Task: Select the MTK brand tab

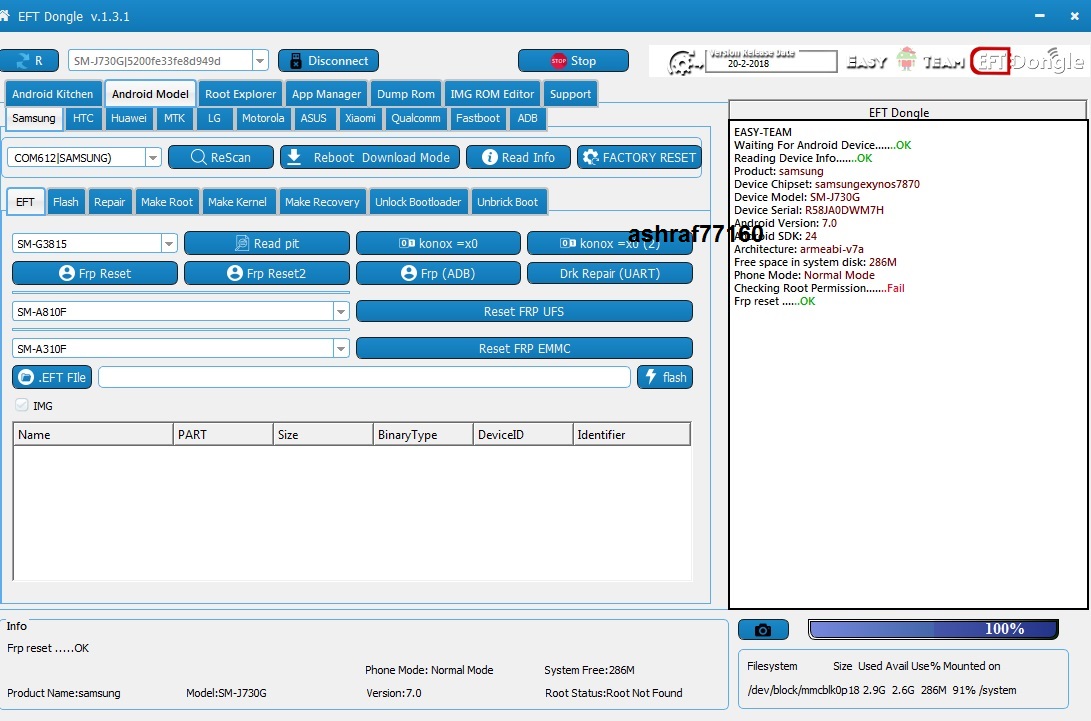Action: (175, 118)
